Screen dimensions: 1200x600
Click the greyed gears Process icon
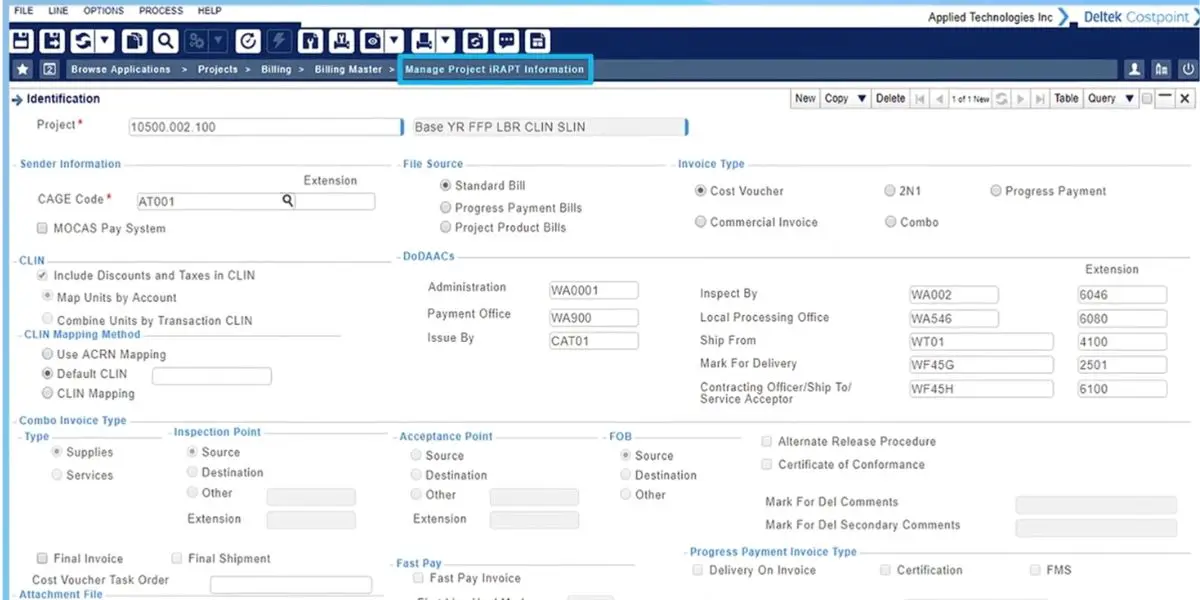[x=196, y=41]
